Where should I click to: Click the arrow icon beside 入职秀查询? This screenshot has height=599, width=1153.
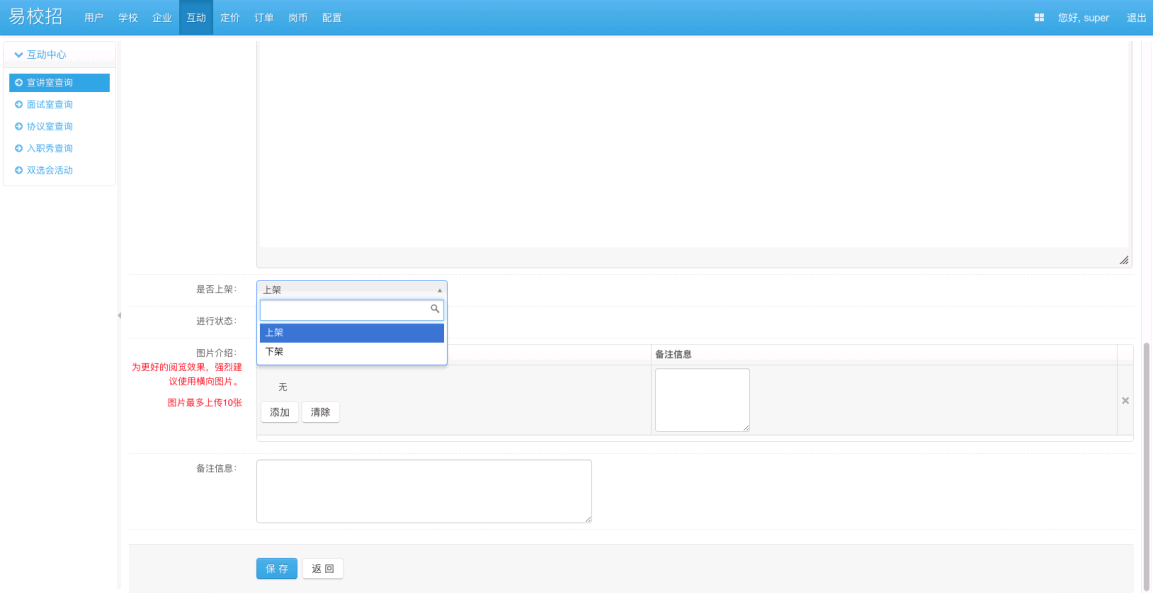tap(18, 149)
